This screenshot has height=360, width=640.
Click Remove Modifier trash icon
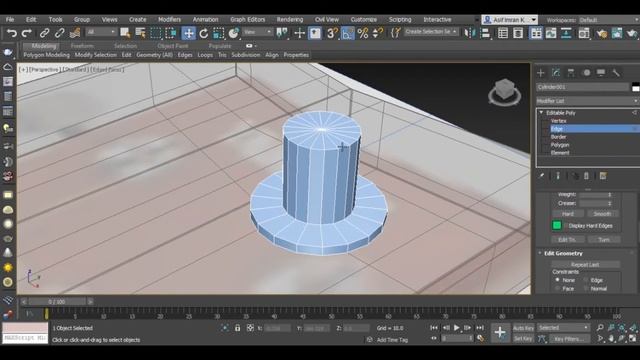click(x=587, y=176)
